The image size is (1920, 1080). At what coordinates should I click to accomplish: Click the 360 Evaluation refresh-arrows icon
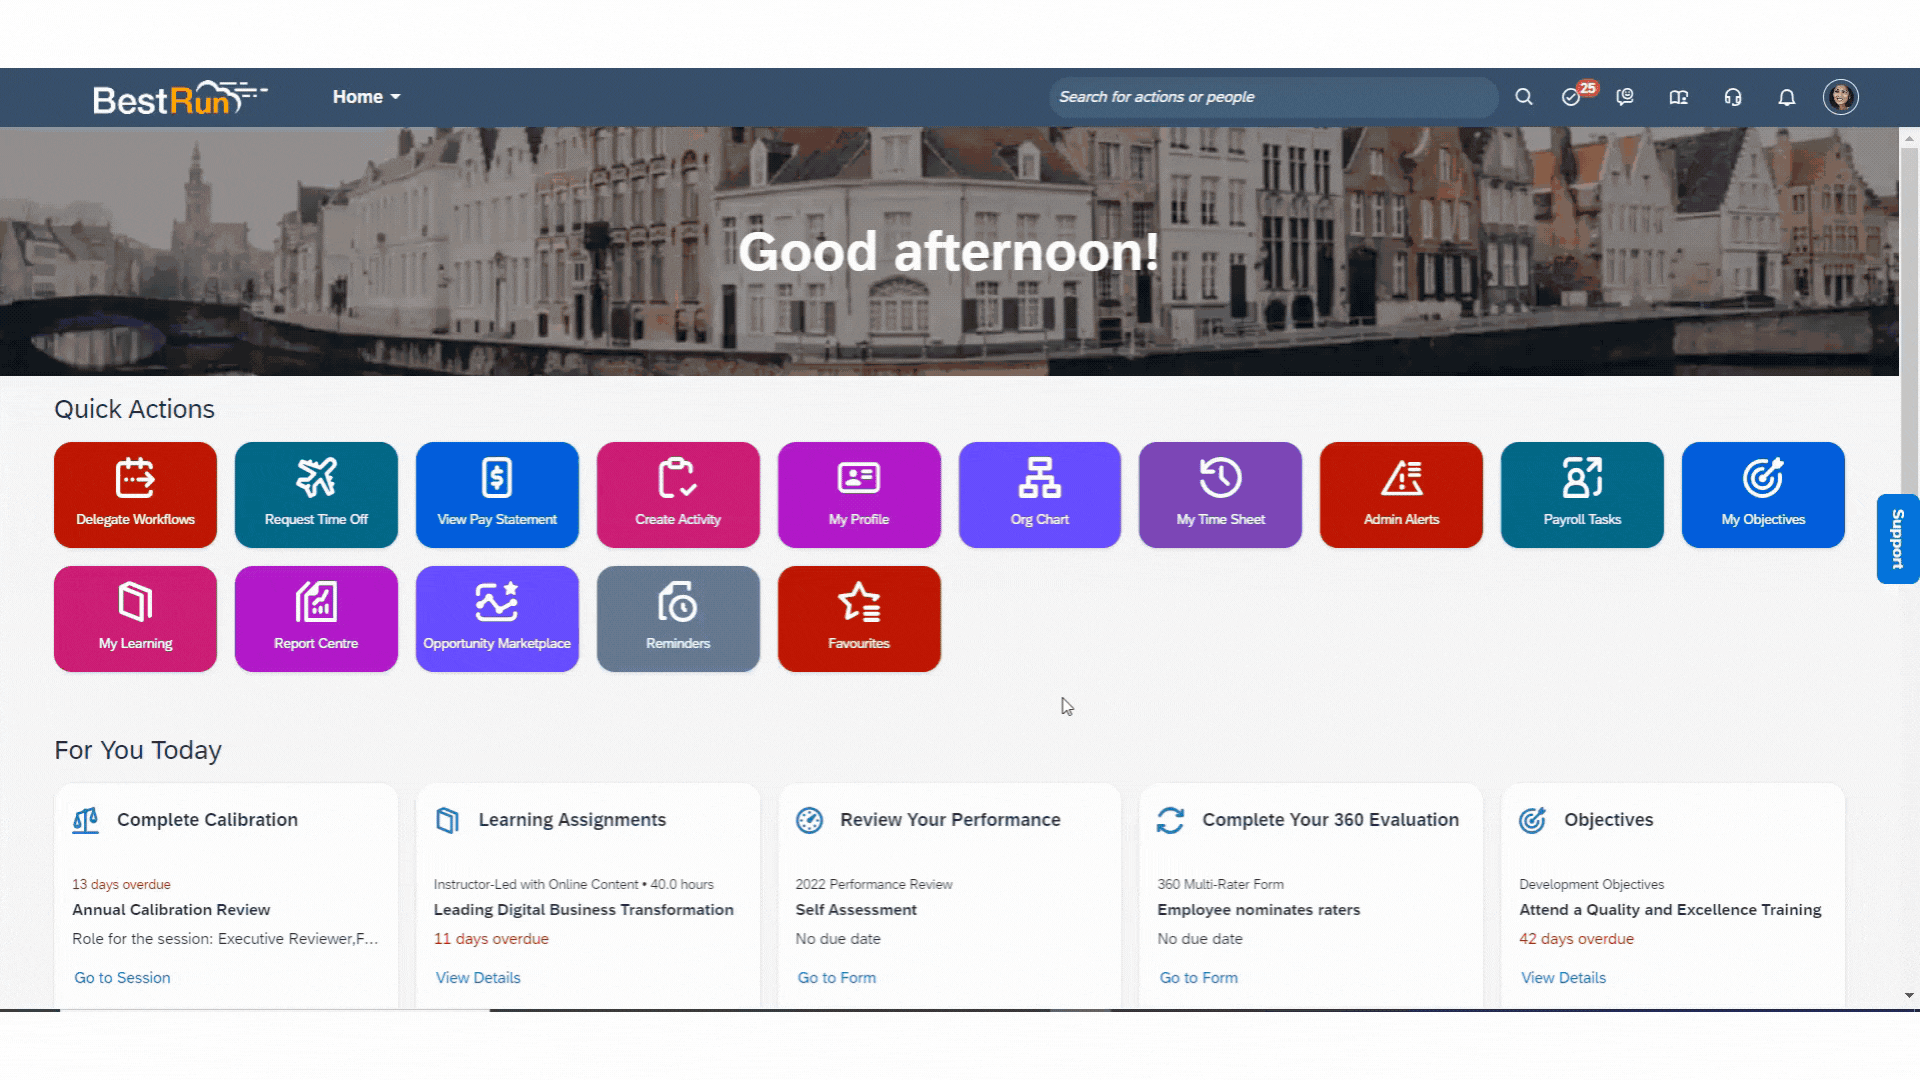pos(1171,820)
